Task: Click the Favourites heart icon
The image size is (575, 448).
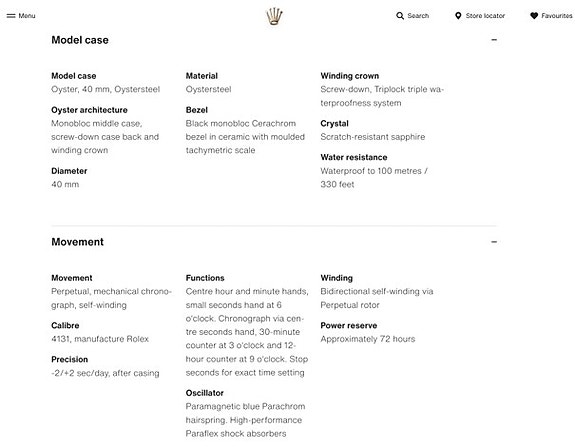Action: click(534, 16)
